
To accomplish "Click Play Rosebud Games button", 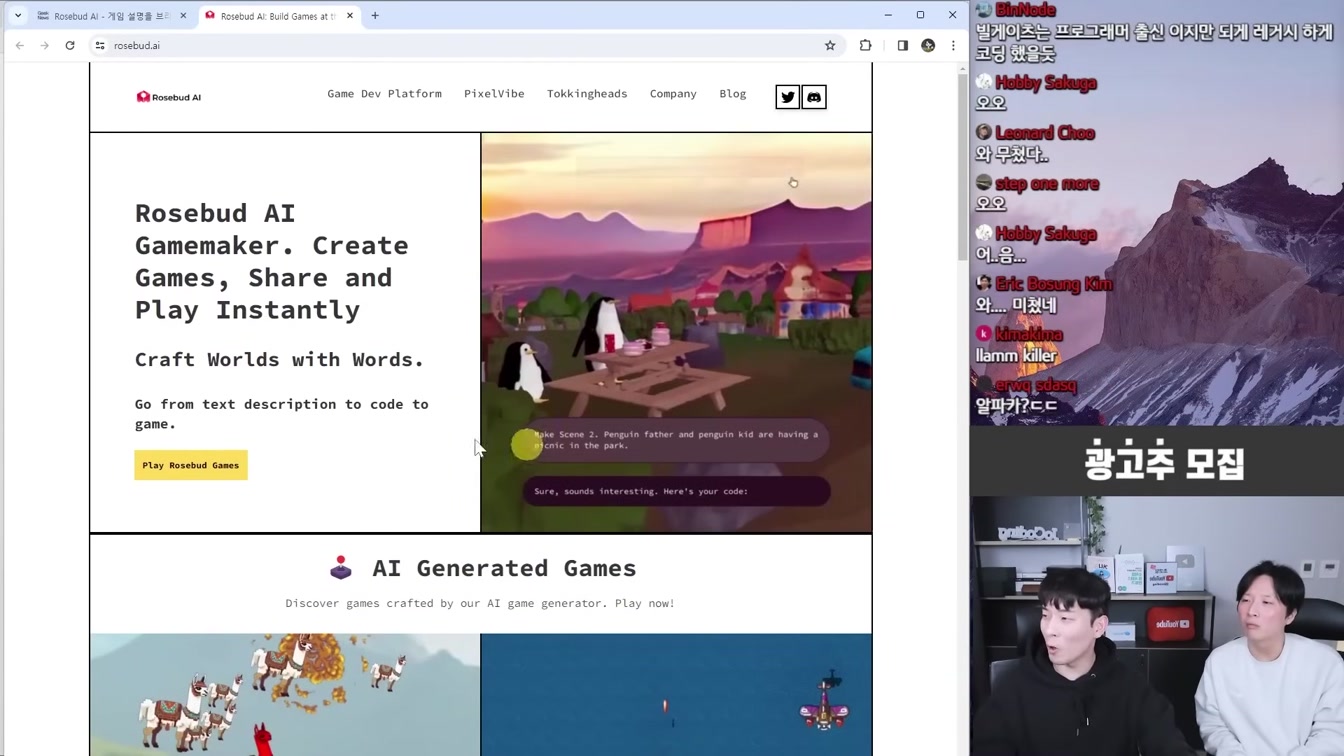I will (x=191, y=465).
